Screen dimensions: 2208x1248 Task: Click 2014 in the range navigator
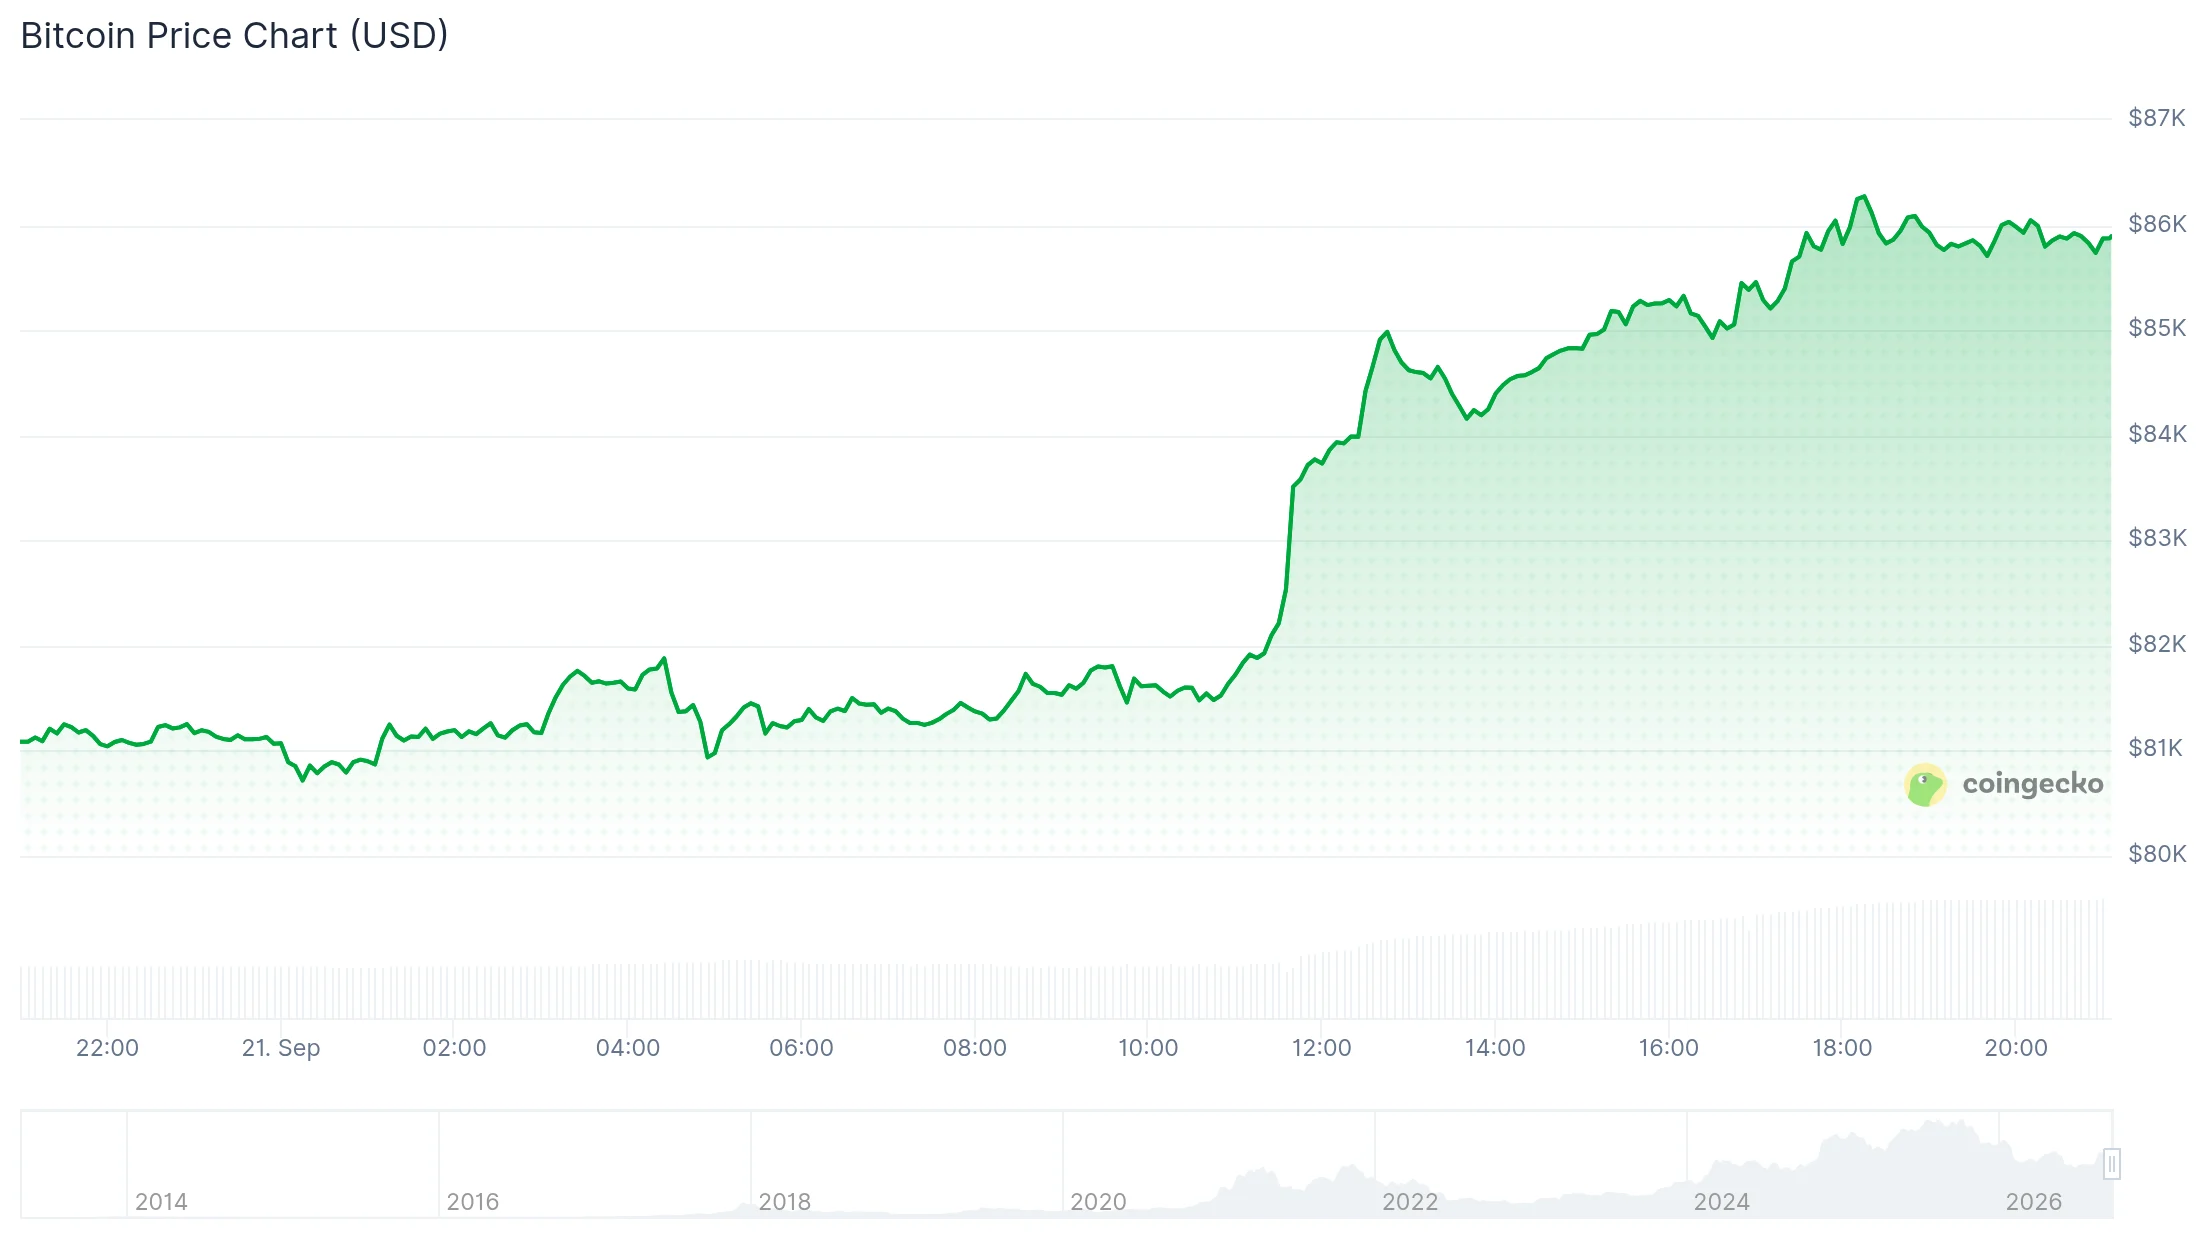[161, 1202]
